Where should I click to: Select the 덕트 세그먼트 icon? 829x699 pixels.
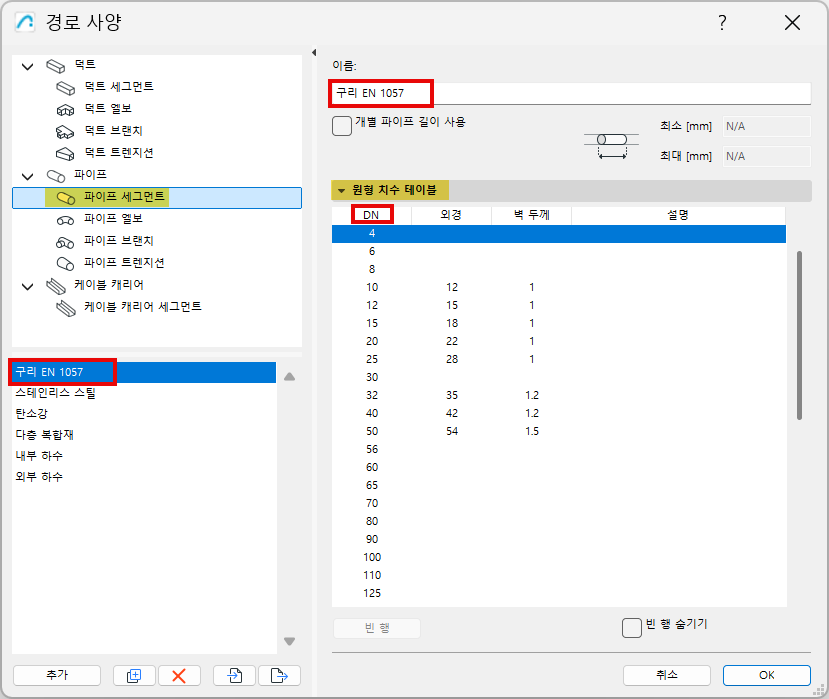(x=66, y=88)
